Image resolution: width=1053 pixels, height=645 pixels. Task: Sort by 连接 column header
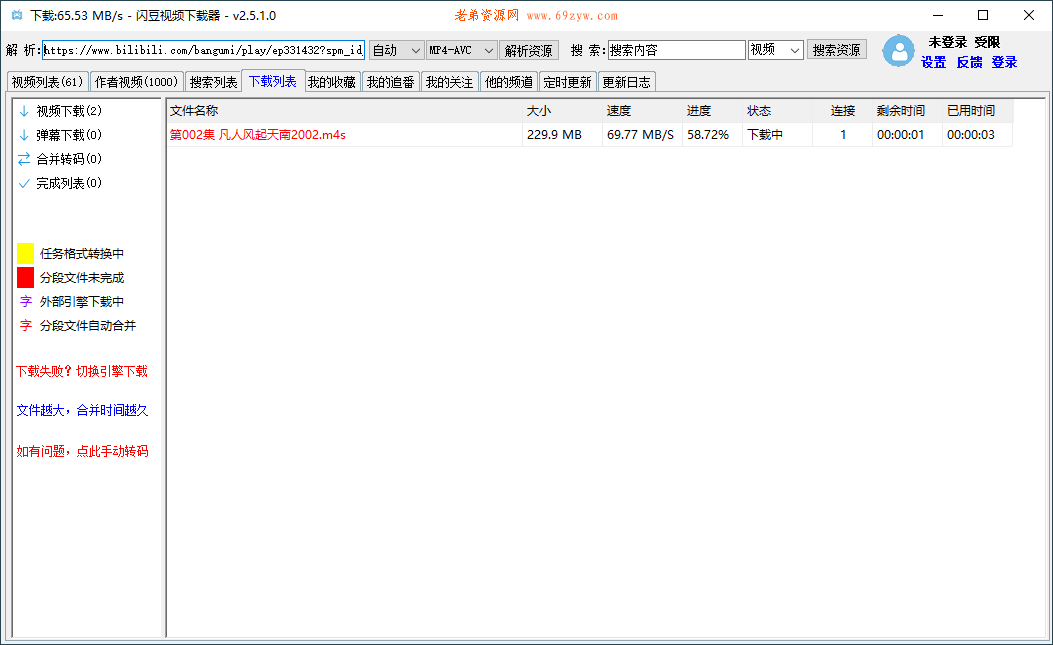coord(843,111)
